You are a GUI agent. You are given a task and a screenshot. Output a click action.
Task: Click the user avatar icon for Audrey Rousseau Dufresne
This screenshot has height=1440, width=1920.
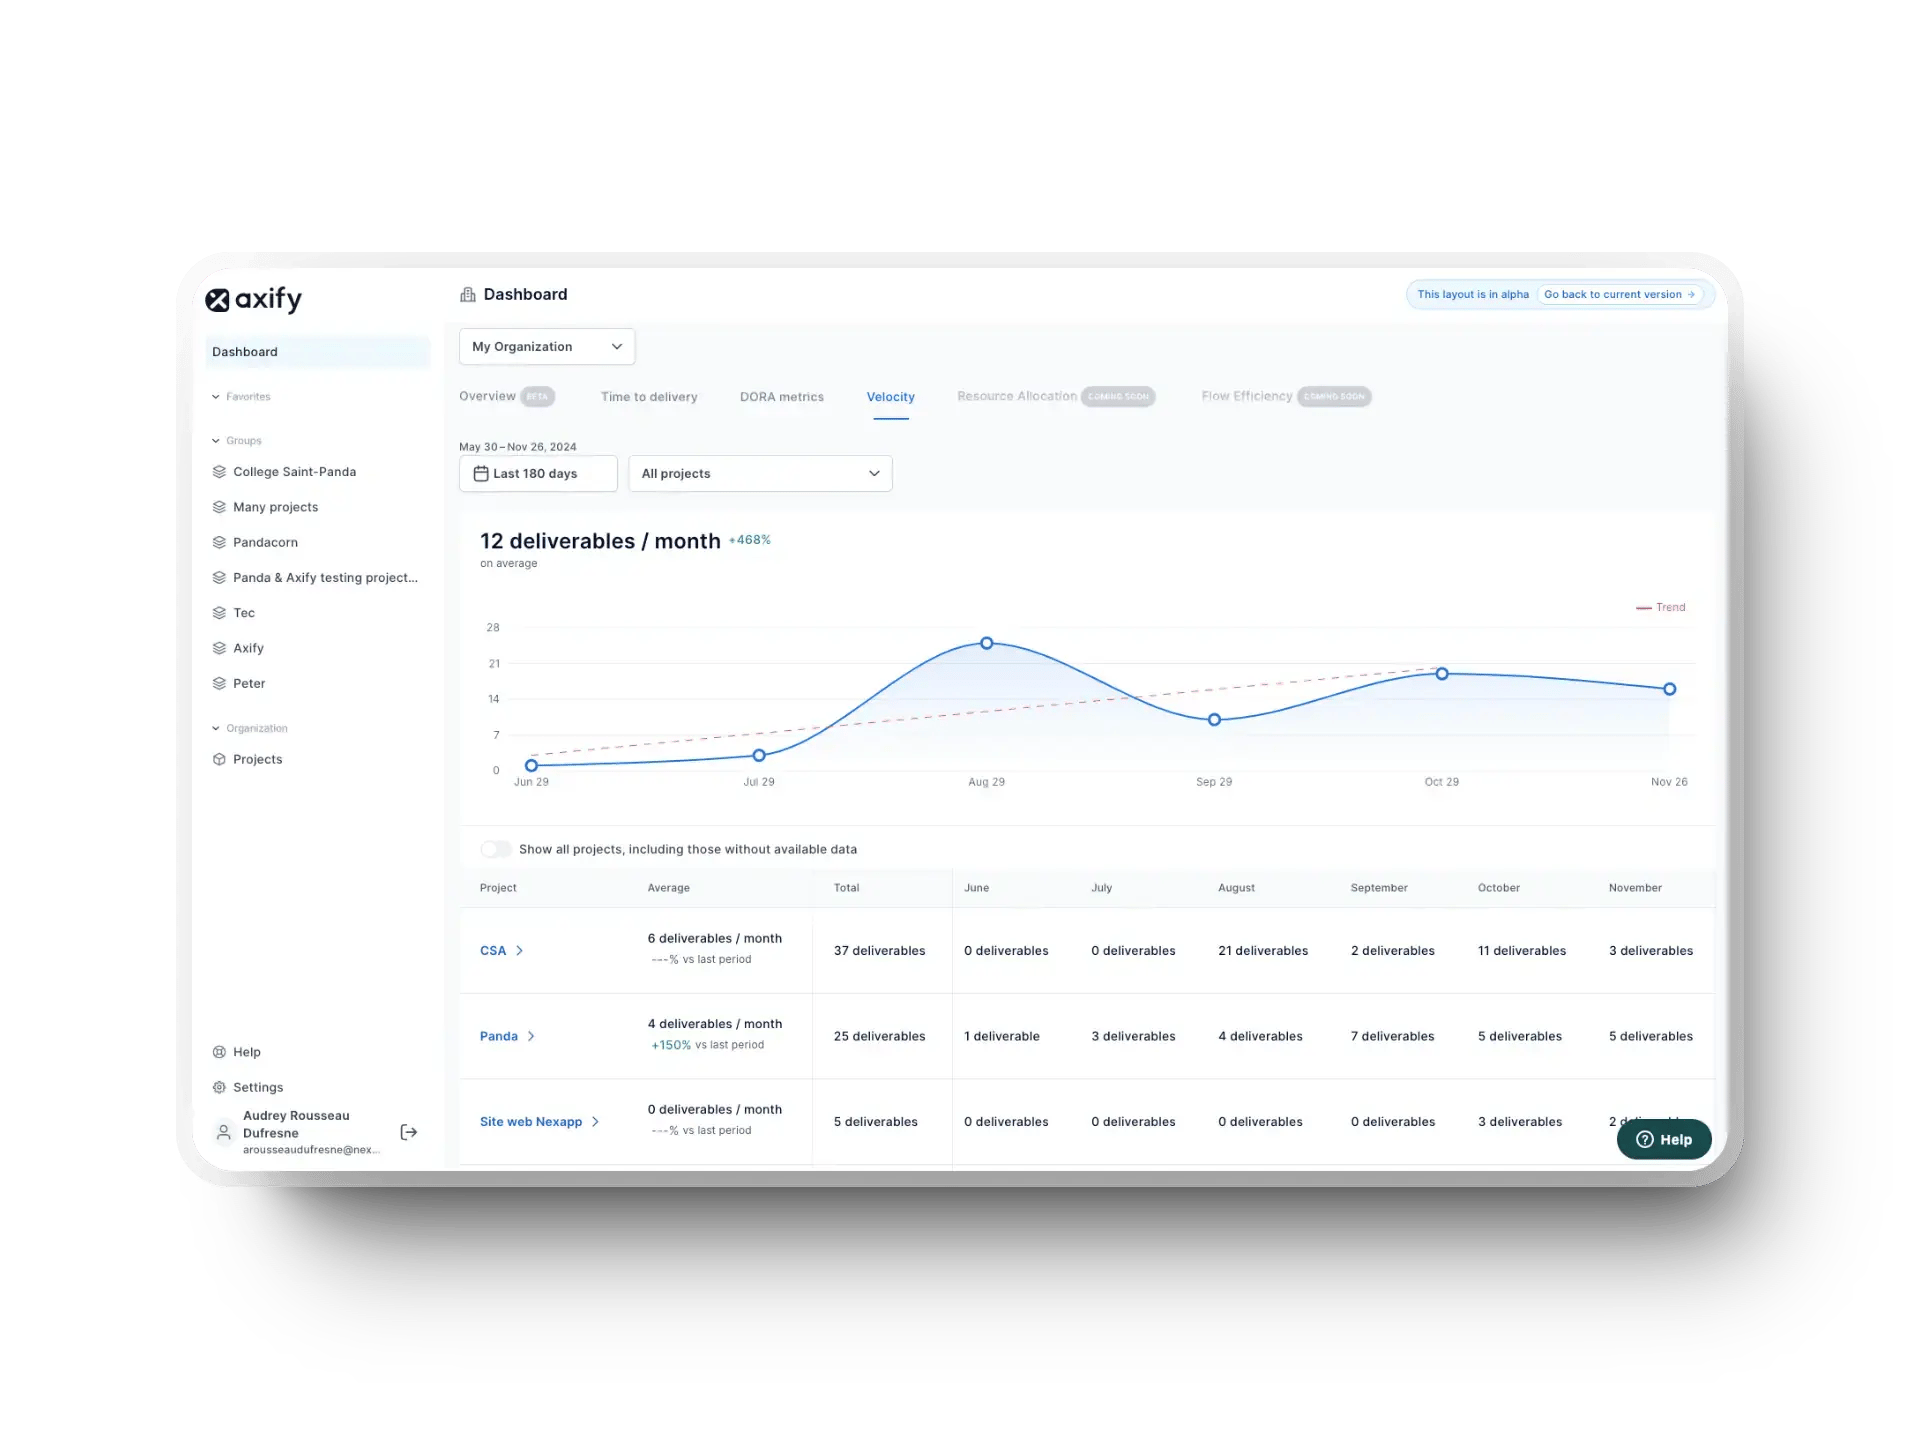tap(222, 1132)
